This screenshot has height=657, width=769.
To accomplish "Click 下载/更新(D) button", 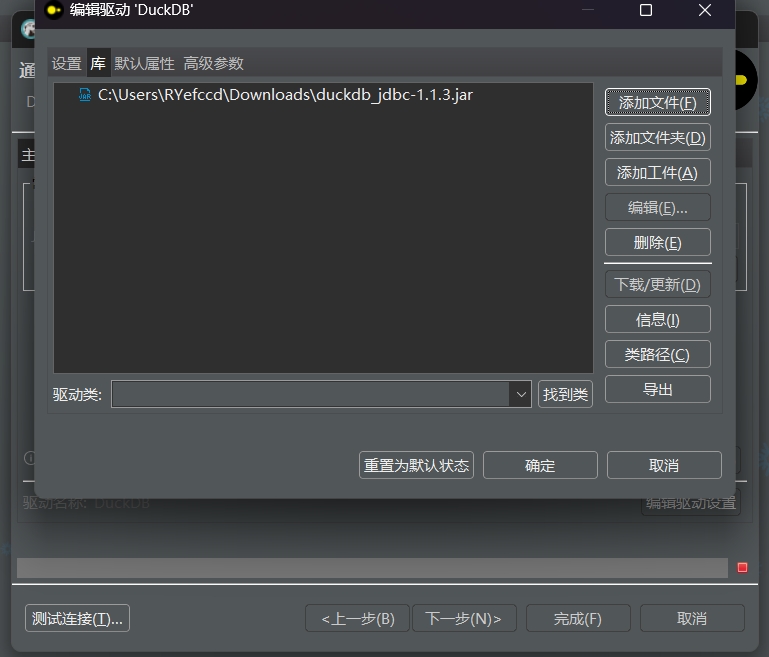I will point(658,284).
